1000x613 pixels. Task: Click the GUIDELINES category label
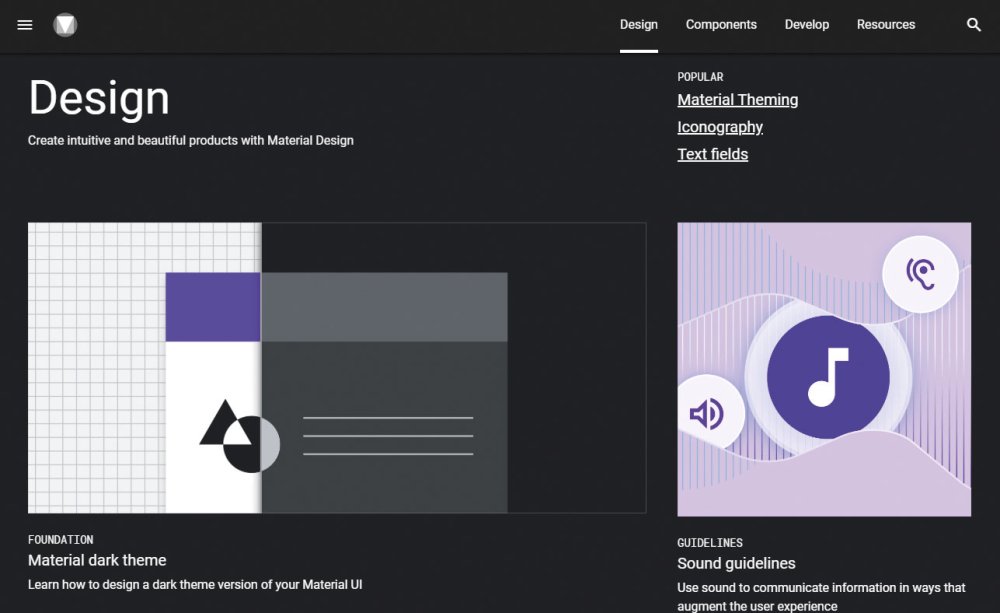click(x=710, y=543)
